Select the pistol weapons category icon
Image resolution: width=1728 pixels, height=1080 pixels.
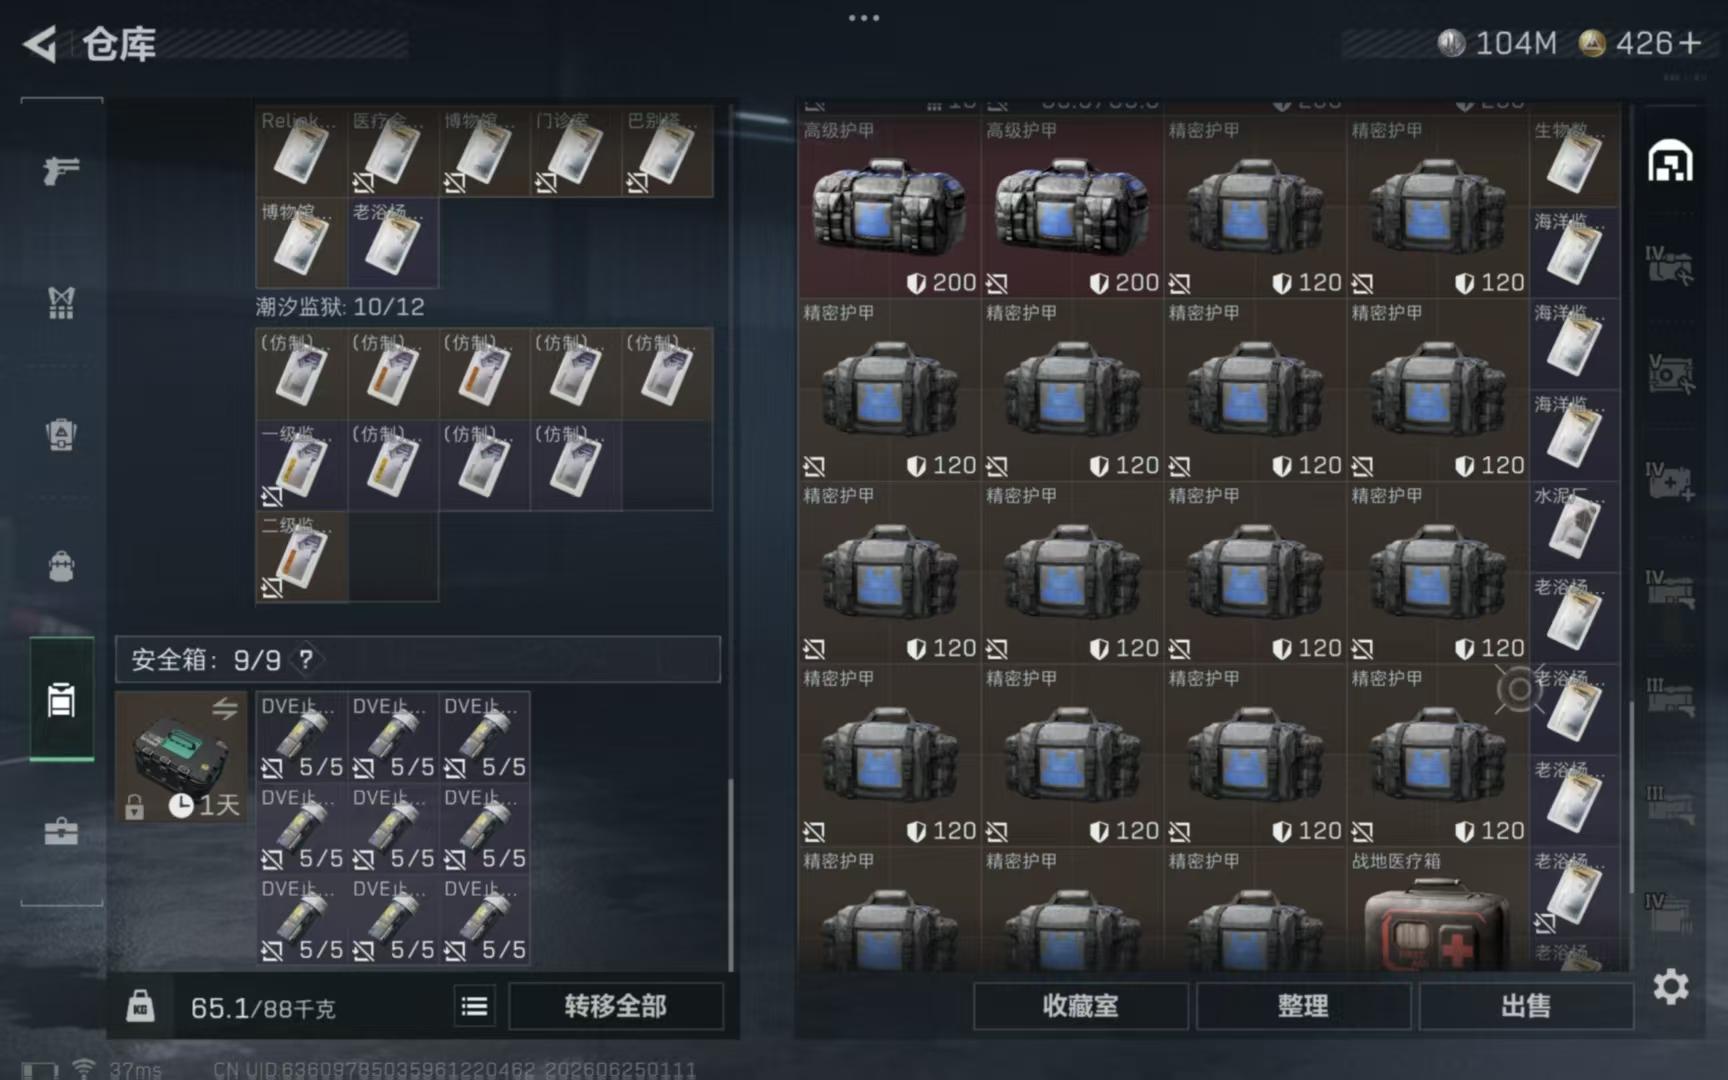coord(61,171)
